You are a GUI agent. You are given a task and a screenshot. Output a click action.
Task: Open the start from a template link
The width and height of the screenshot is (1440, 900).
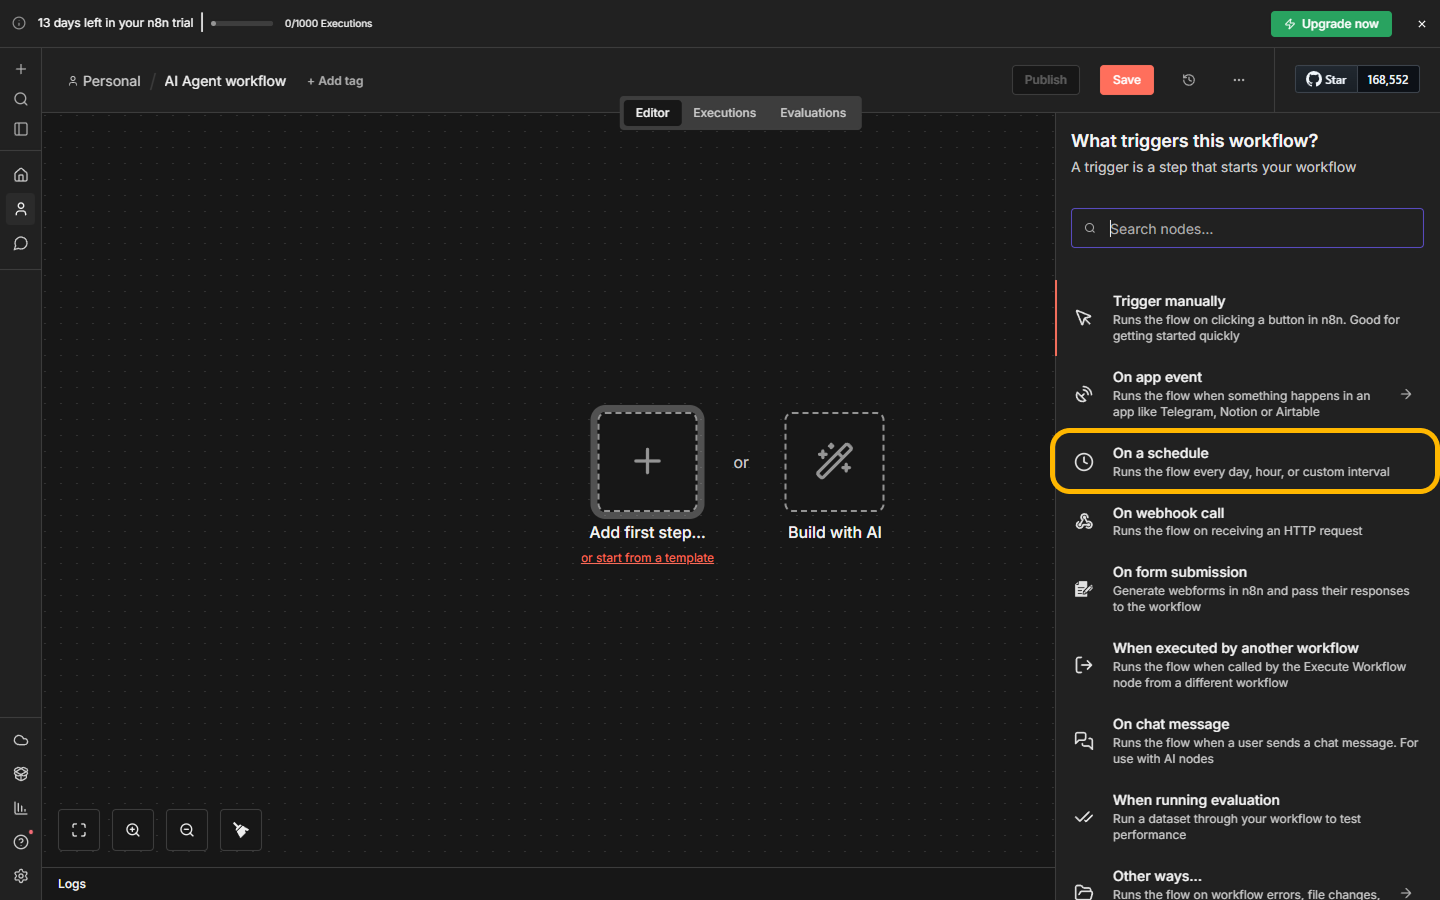click(647, 558)
